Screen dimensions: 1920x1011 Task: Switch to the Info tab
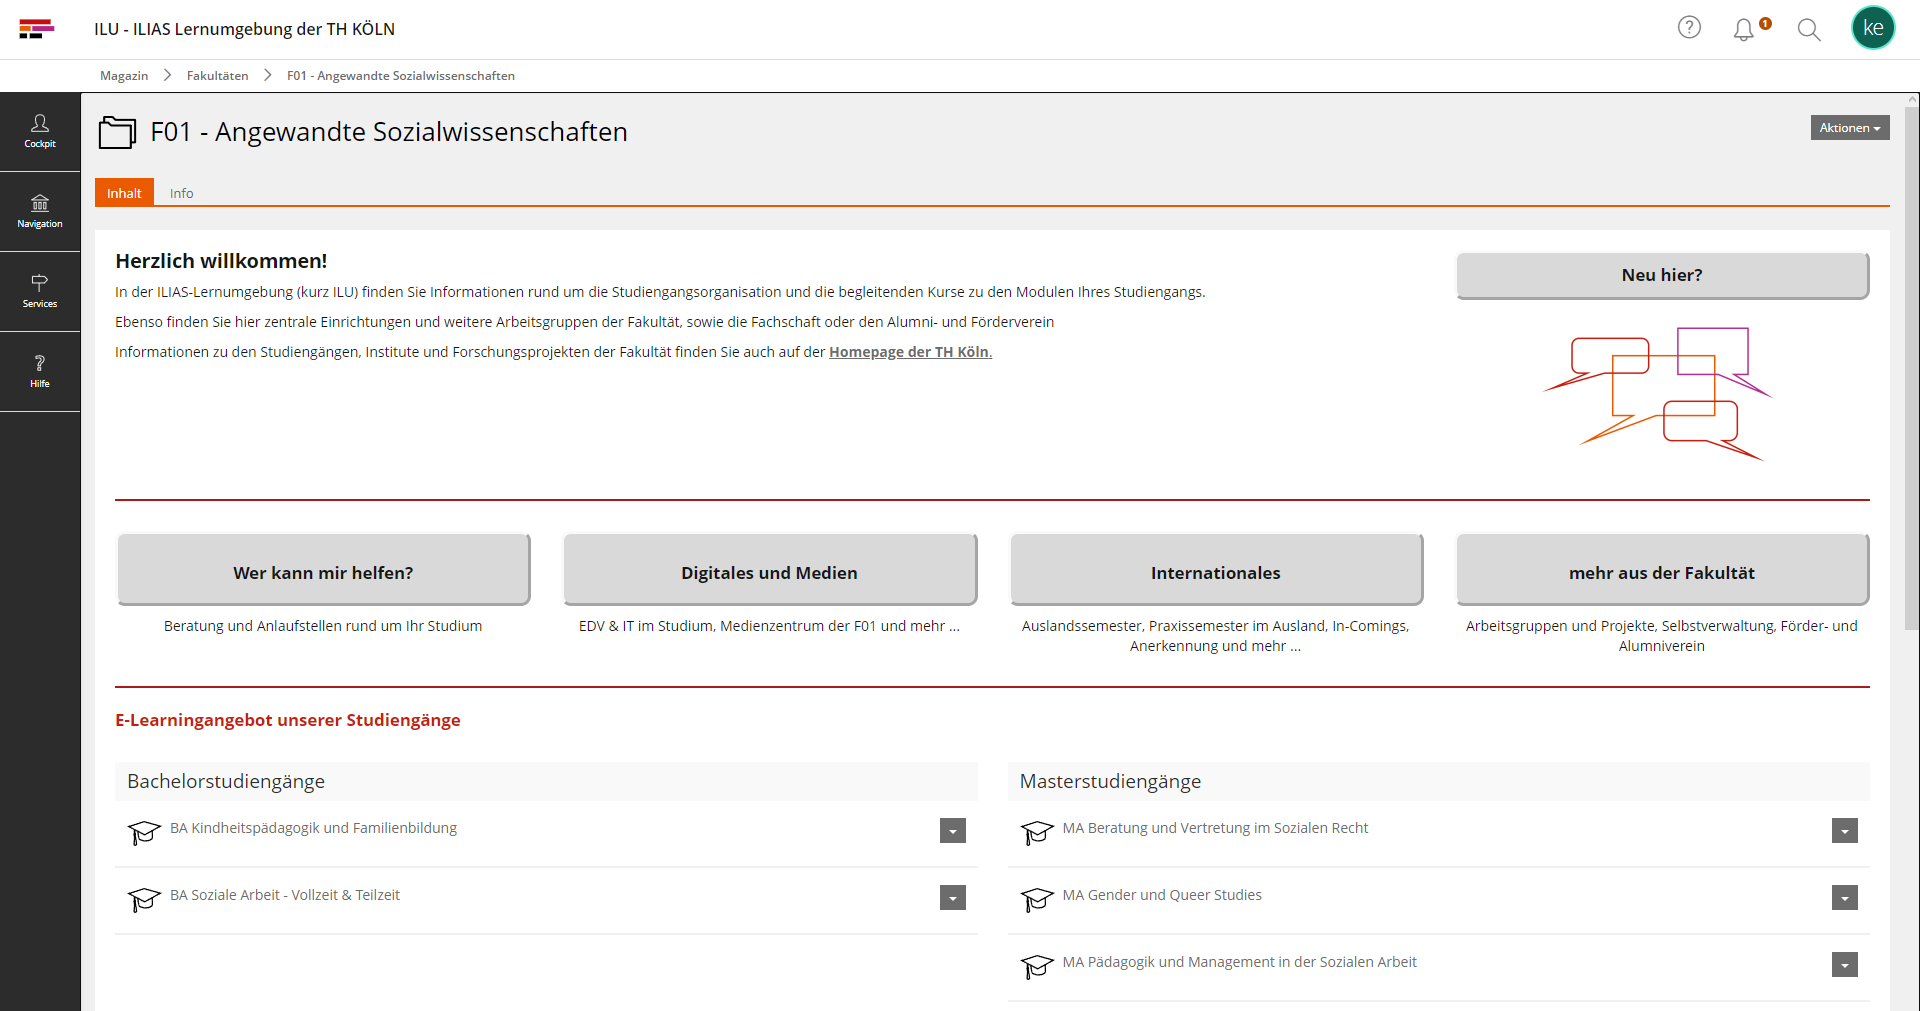(181, 193)
